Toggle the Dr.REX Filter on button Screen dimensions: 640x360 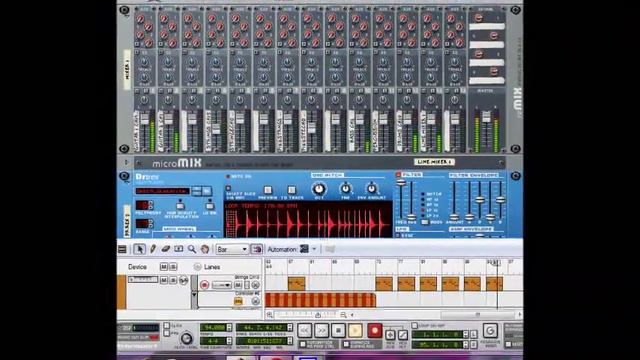click(x=398, y=175)
